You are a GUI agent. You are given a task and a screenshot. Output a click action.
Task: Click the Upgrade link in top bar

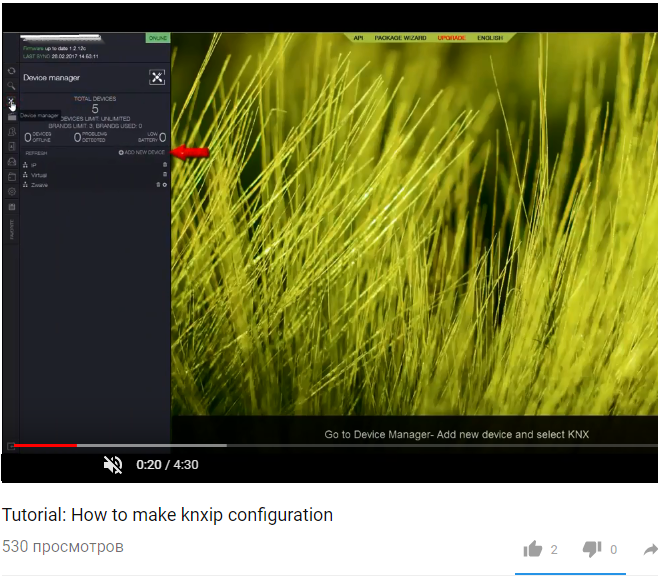coord(451,38)
